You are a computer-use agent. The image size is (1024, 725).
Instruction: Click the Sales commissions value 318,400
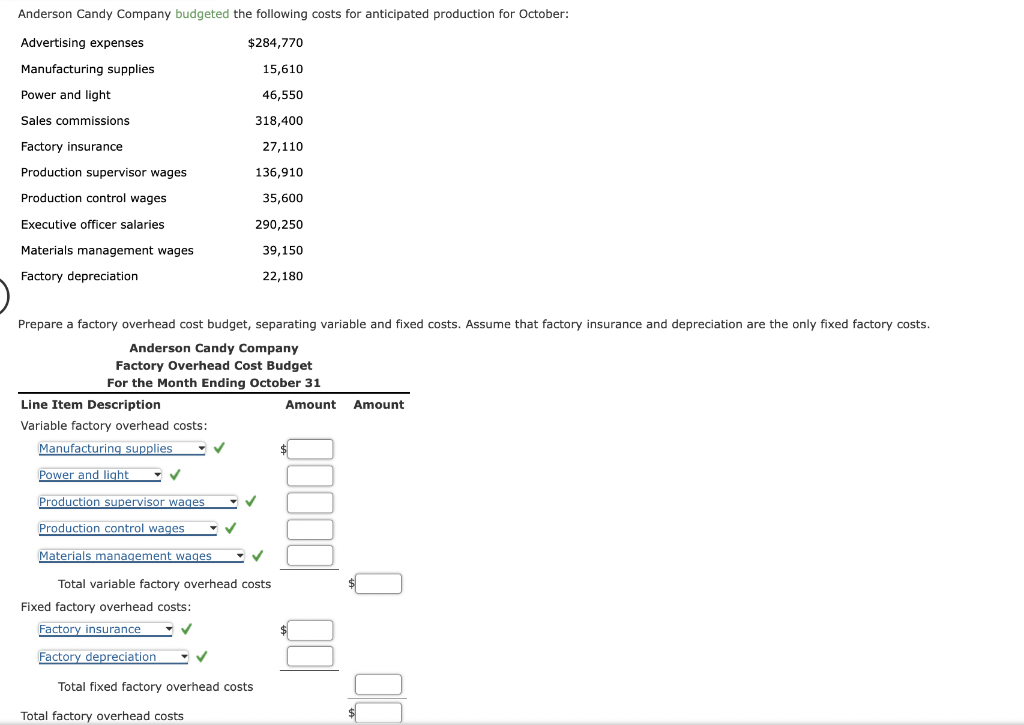tap(280, 121)
